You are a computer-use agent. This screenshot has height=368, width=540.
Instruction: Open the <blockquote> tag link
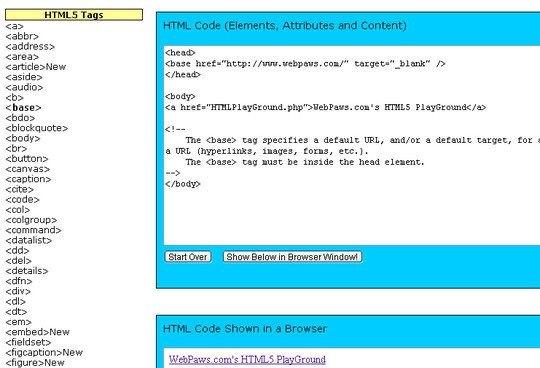(x=37, y=128)
